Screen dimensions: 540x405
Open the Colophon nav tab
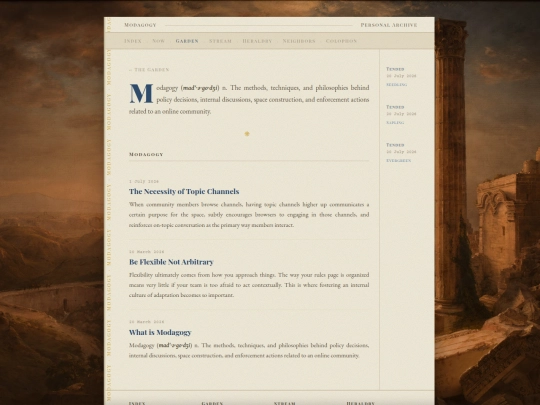[x=341, y=41]
